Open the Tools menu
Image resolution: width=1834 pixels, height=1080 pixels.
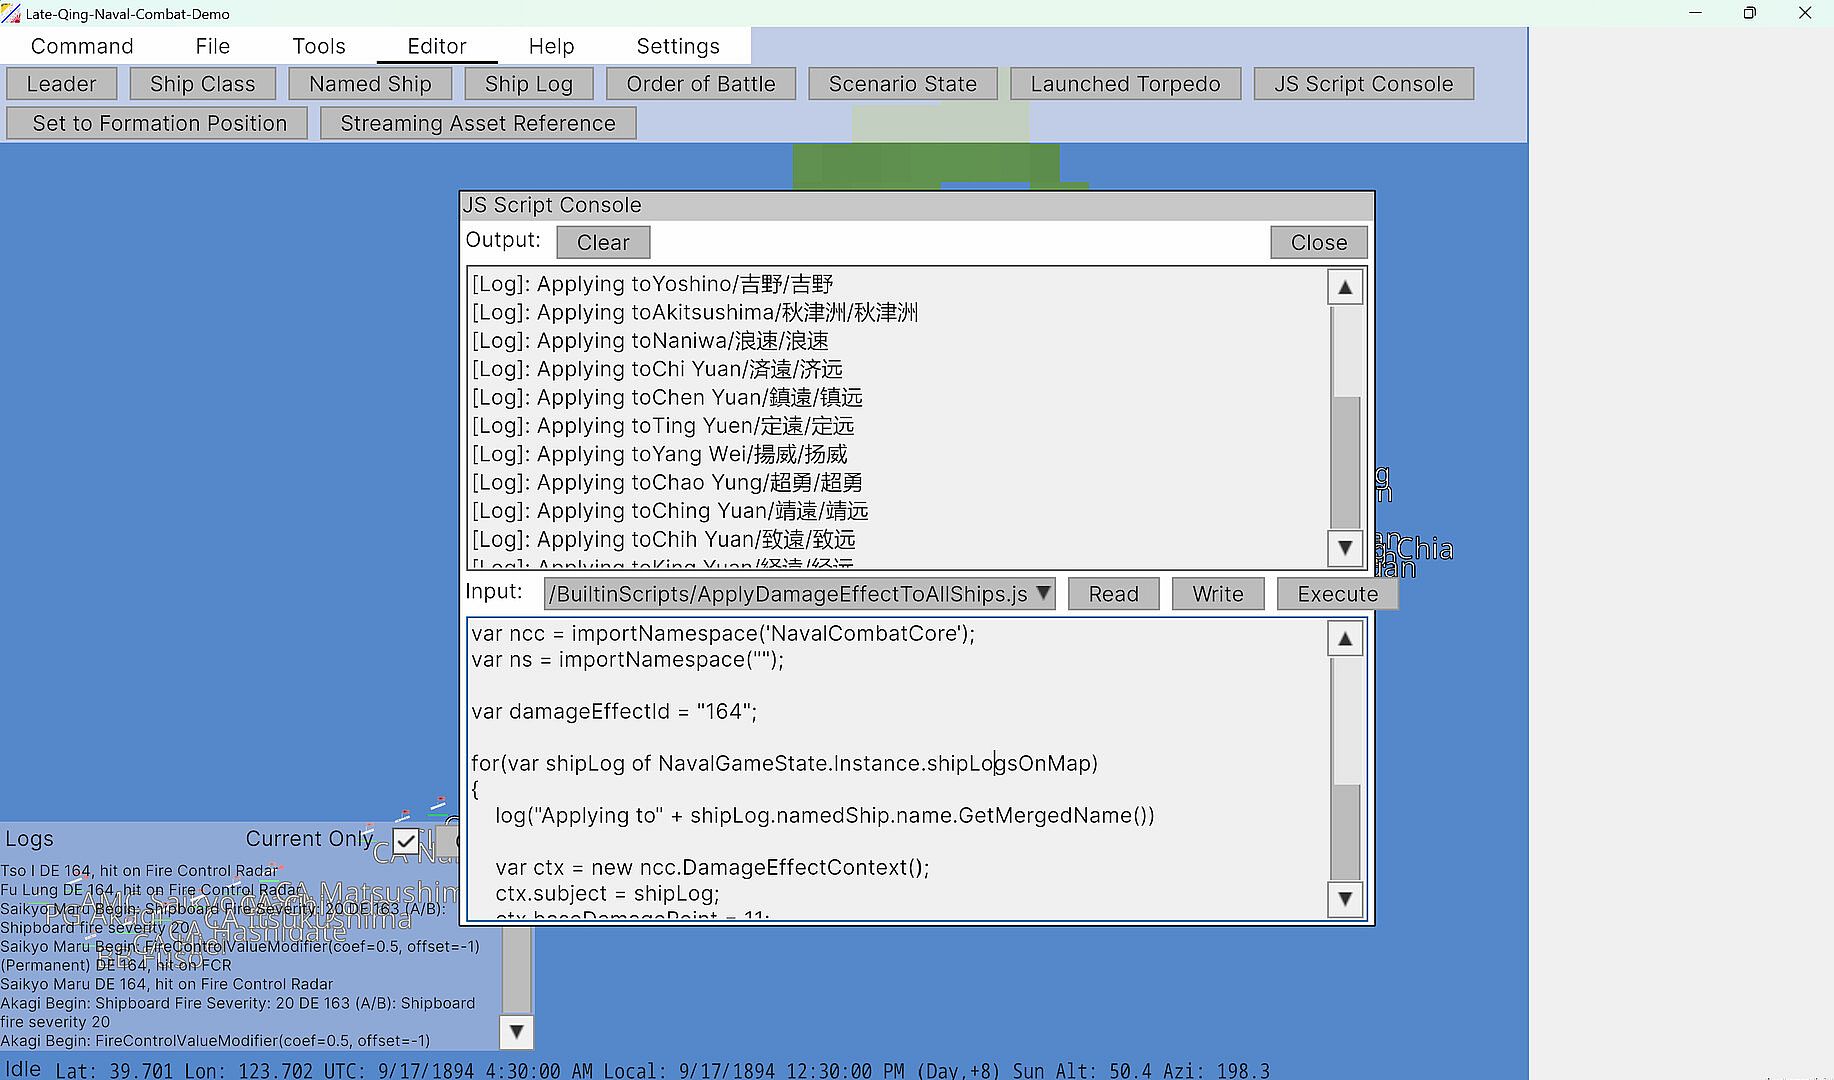coord(319,46)
